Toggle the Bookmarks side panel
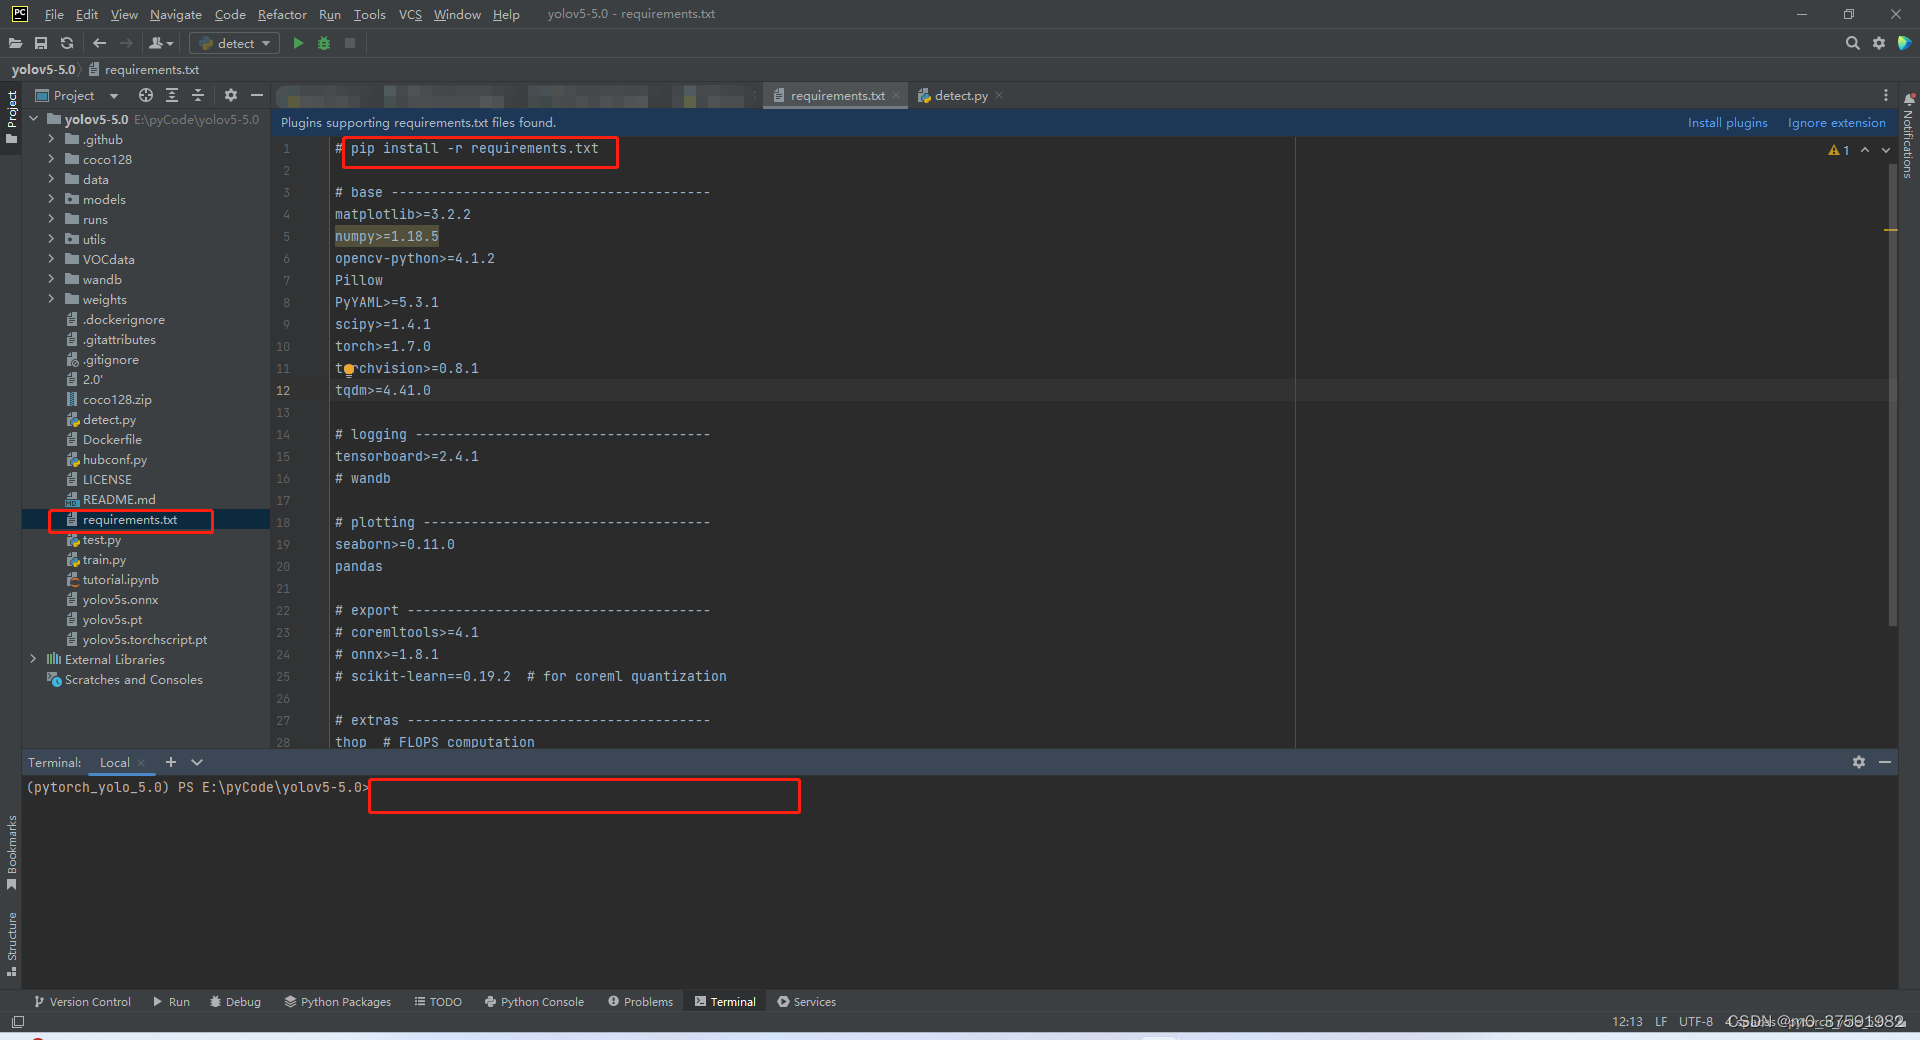Screen dimensions: 1920x1040 coord(12,853)
